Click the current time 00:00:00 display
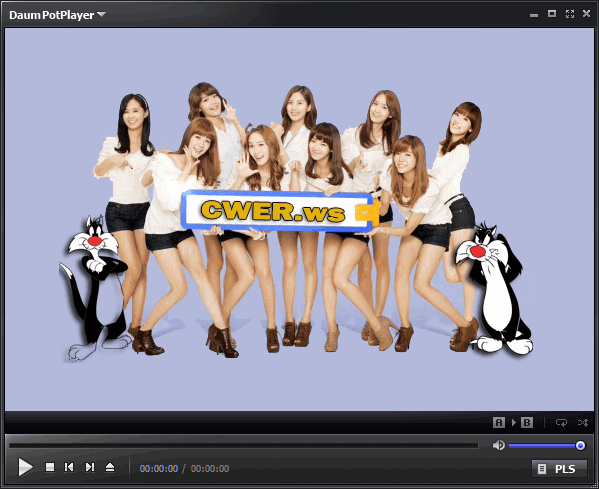 pyautogui.click(x=159, y=469)
